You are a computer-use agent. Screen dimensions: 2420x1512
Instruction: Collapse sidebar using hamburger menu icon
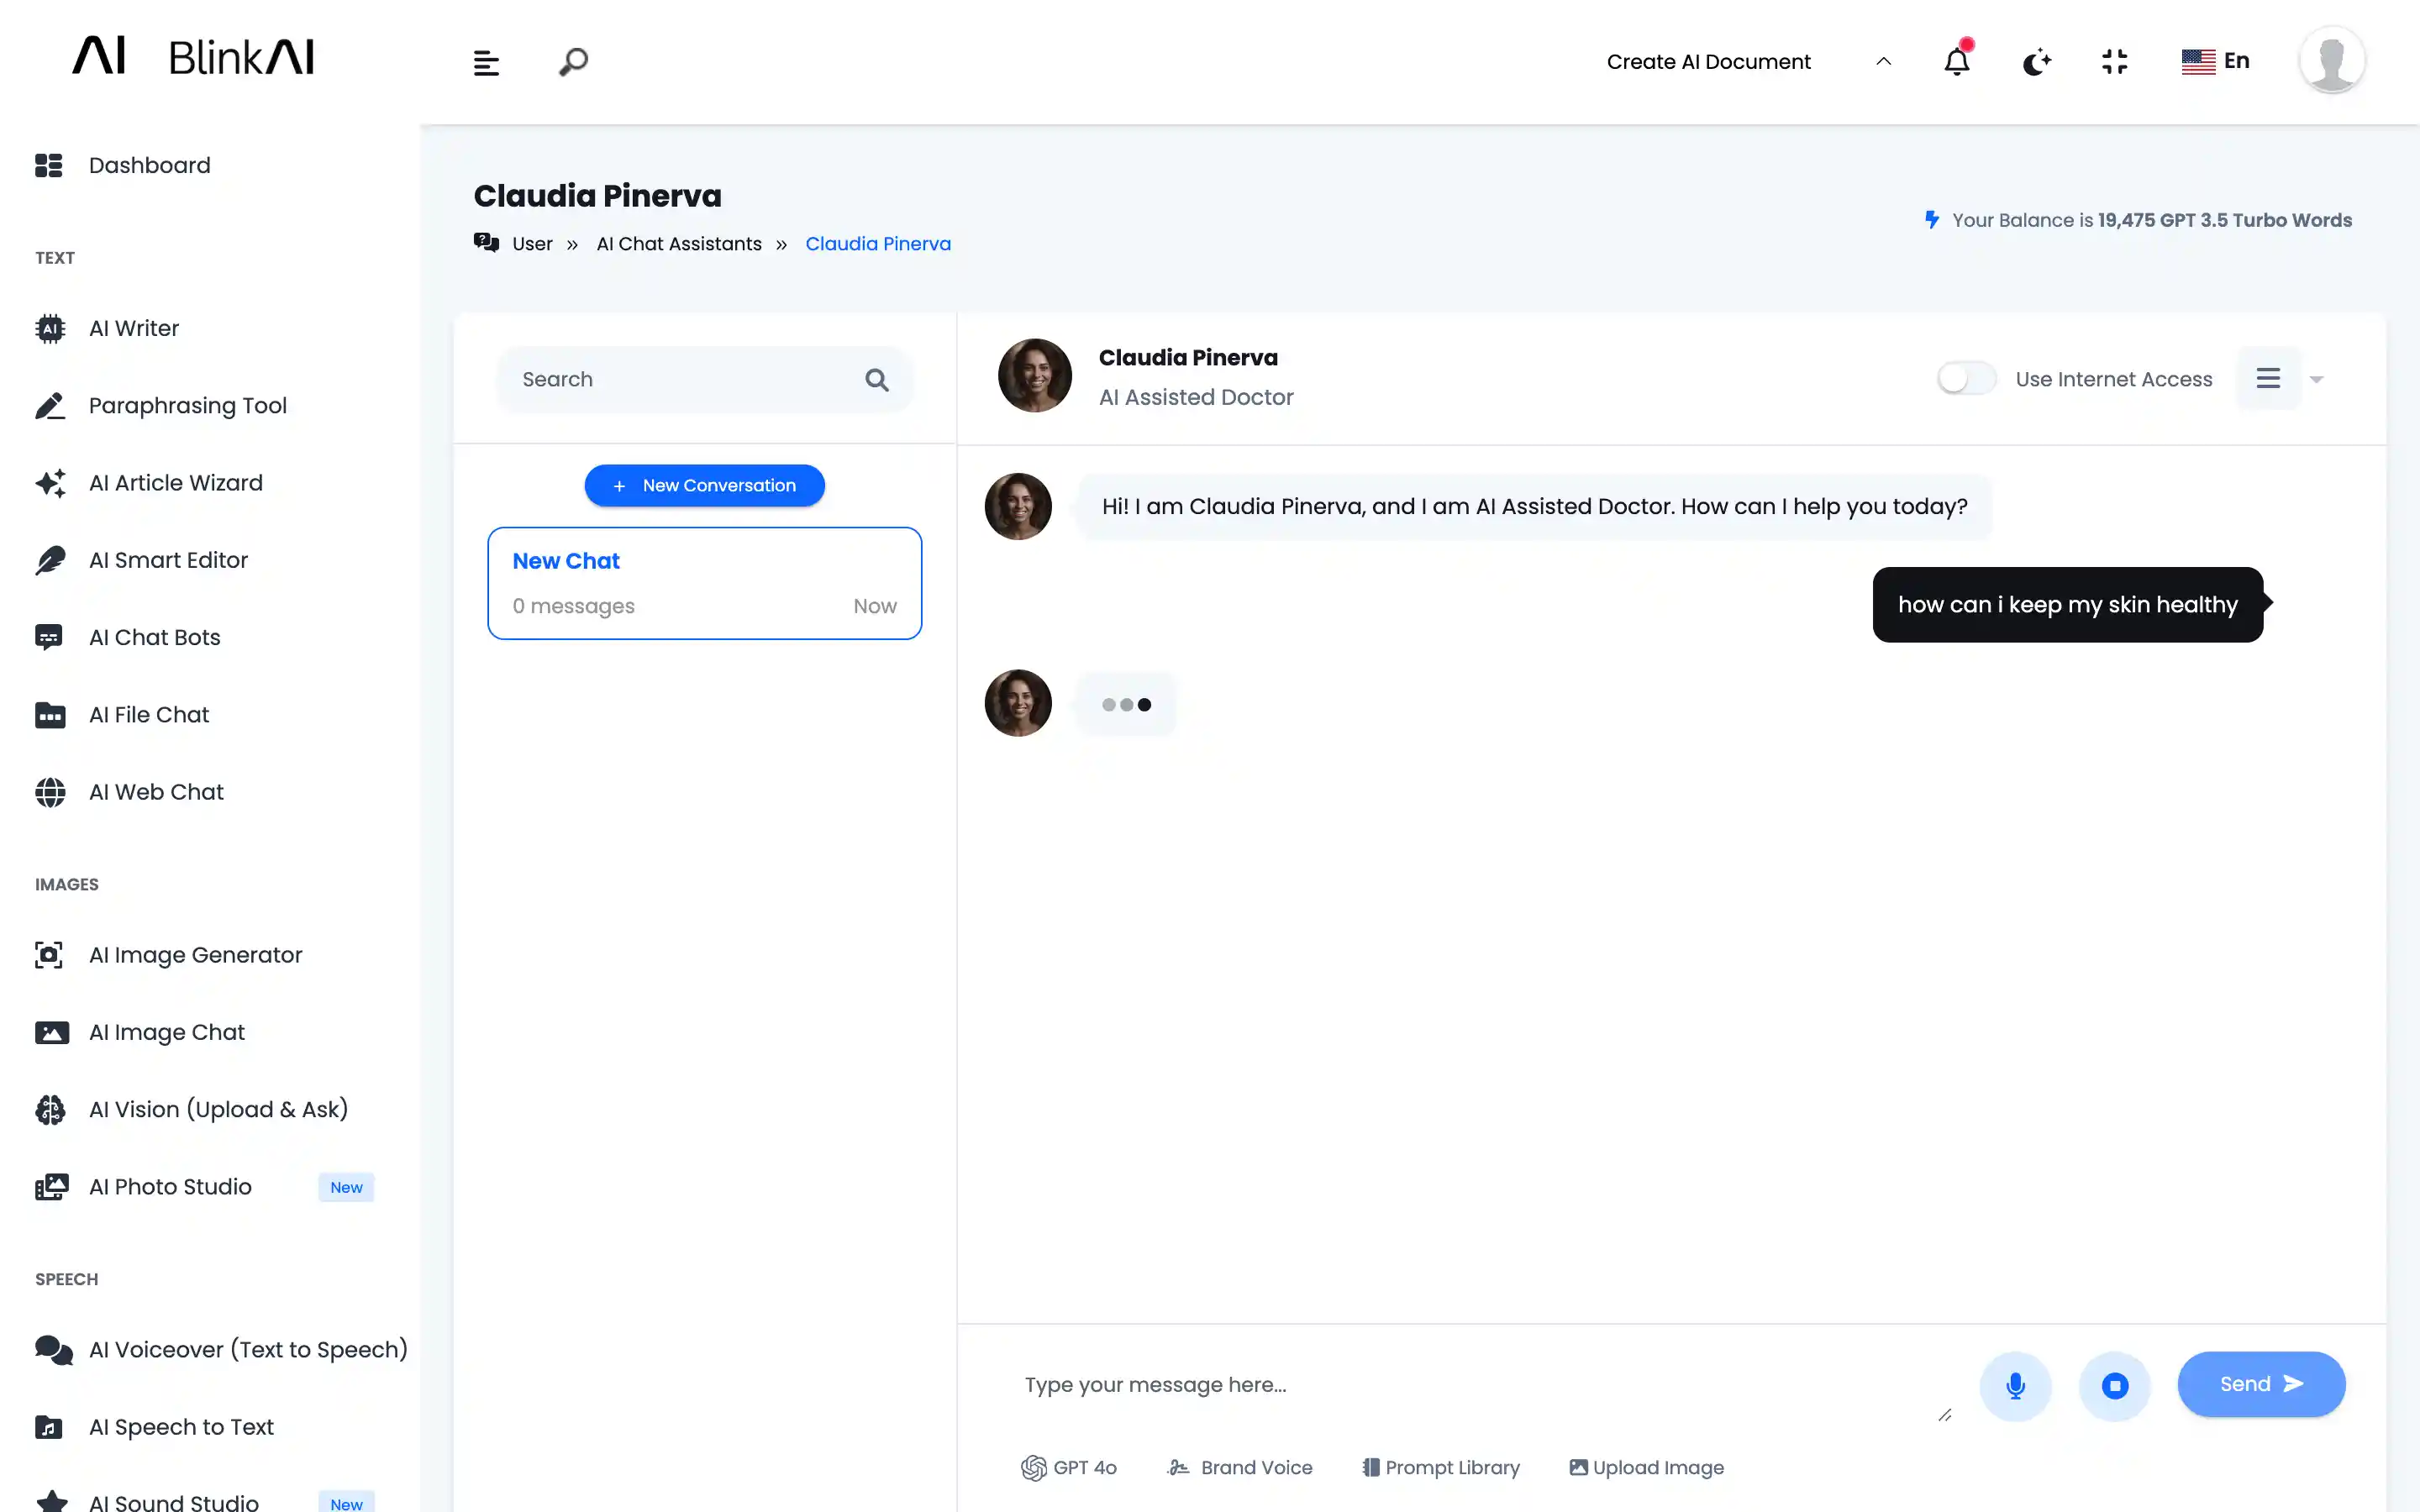pos(486,63)
